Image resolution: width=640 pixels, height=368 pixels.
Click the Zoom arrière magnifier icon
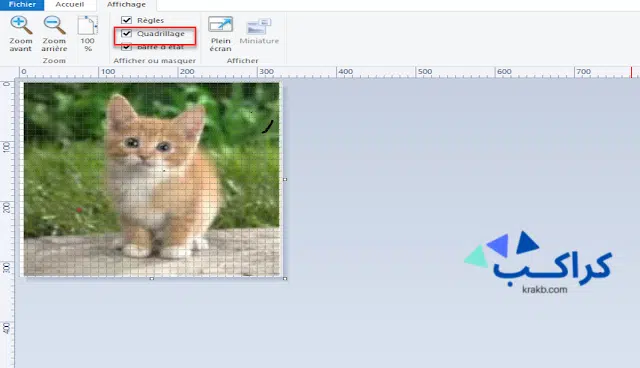pos(54,25)
